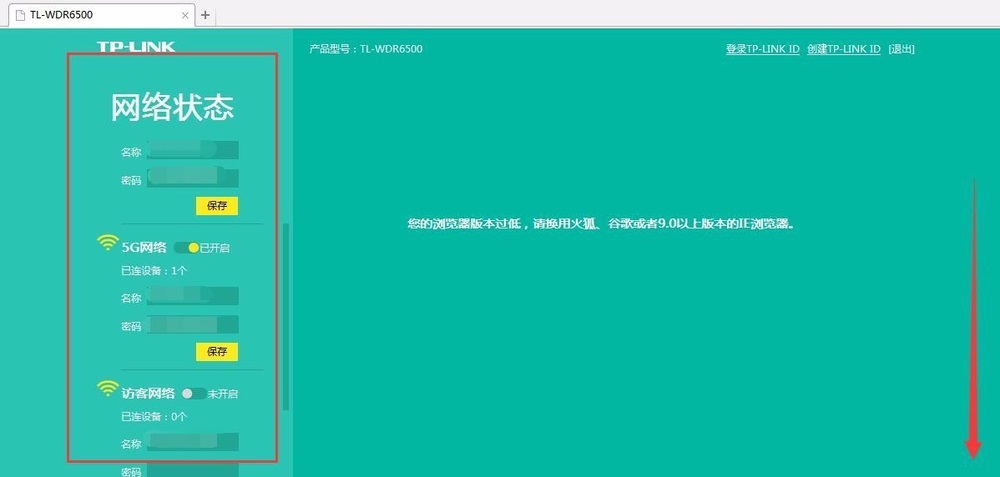Viewport: 1000px width, 477px height.
Task: Click the 访客网络 名称 input field
Action: [192, 441]
